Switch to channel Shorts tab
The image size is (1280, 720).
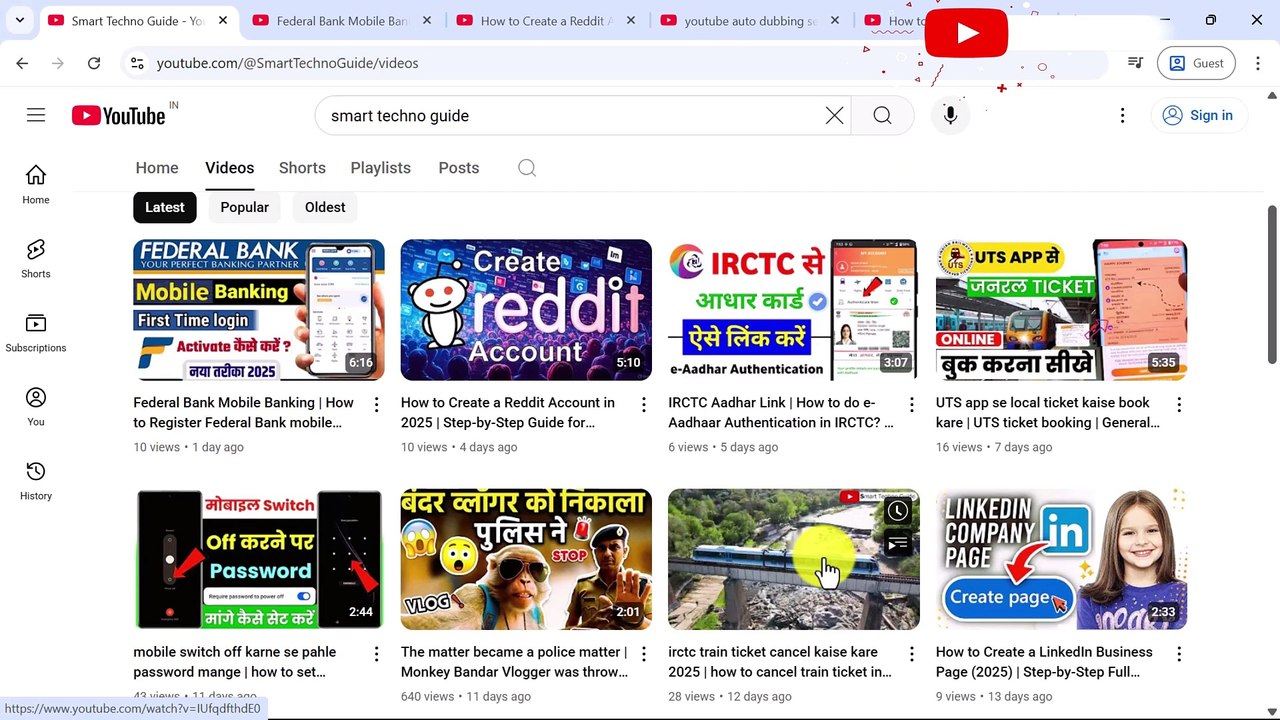pos(302,168)
